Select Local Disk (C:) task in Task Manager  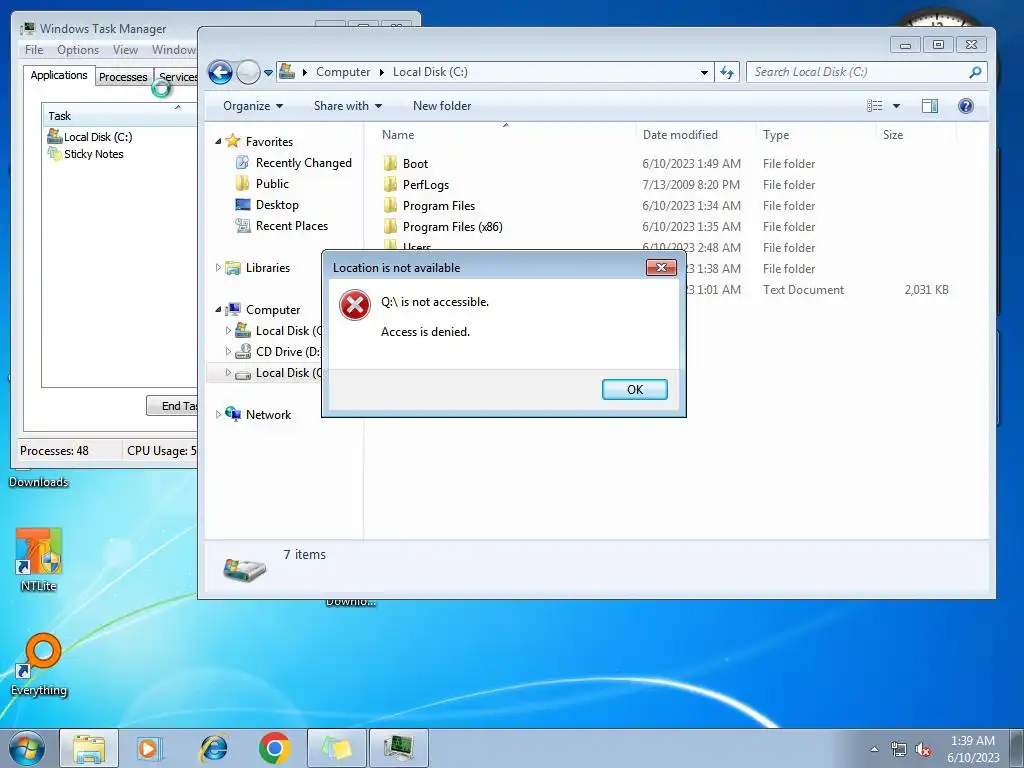(89, 136)
